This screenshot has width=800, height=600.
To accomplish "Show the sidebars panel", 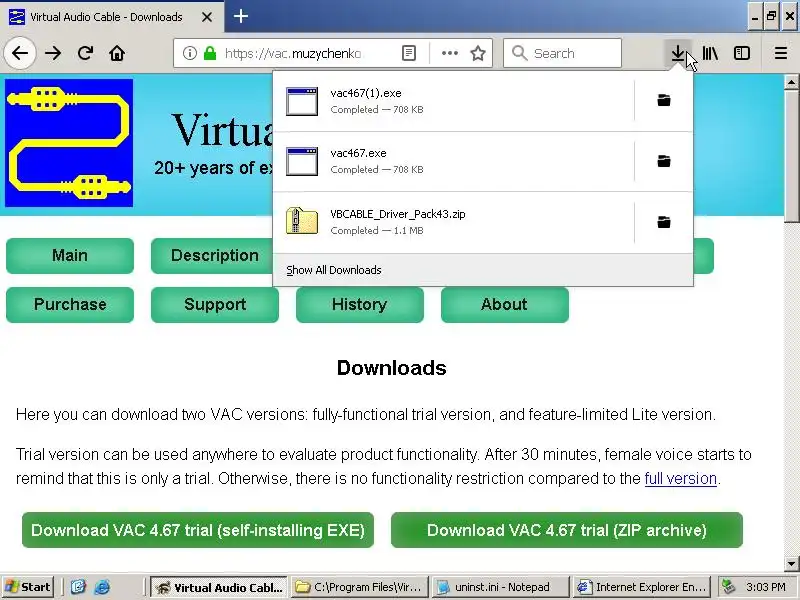I will coord(741,53).
